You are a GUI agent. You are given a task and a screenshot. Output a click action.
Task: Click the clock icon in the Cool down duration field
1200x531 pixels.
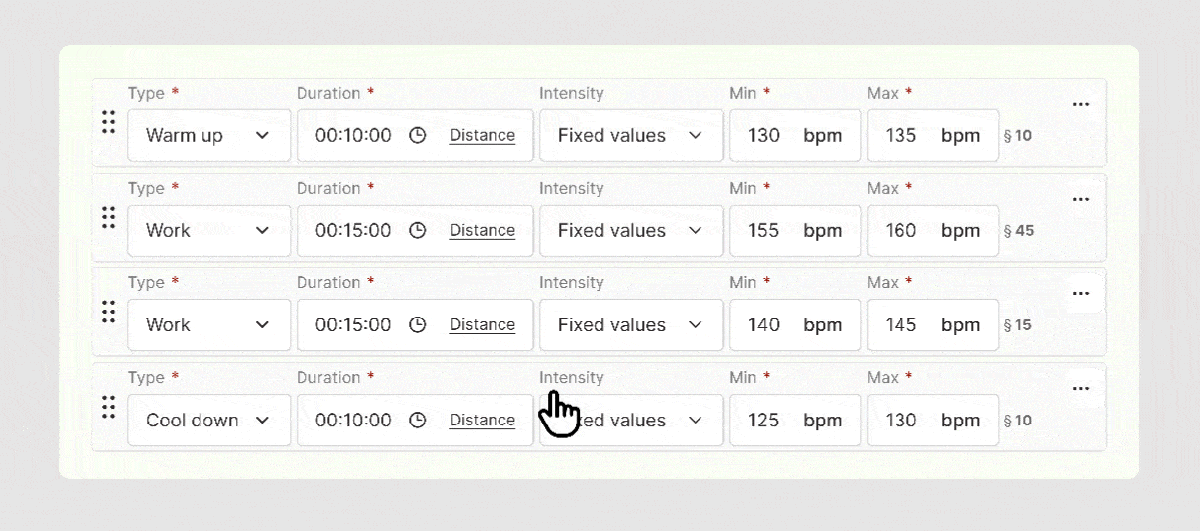point(418,420)
